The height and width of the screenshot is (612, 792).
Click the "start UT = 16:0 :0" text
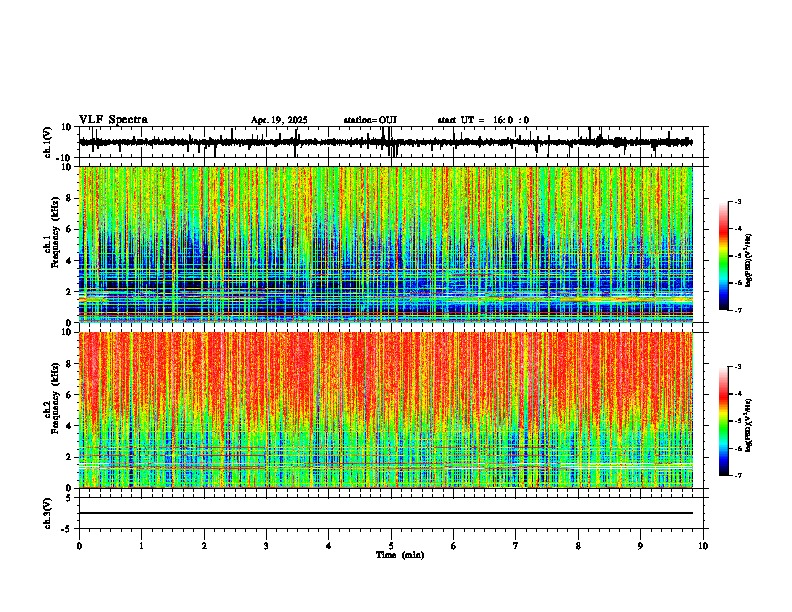pos(483,120)
